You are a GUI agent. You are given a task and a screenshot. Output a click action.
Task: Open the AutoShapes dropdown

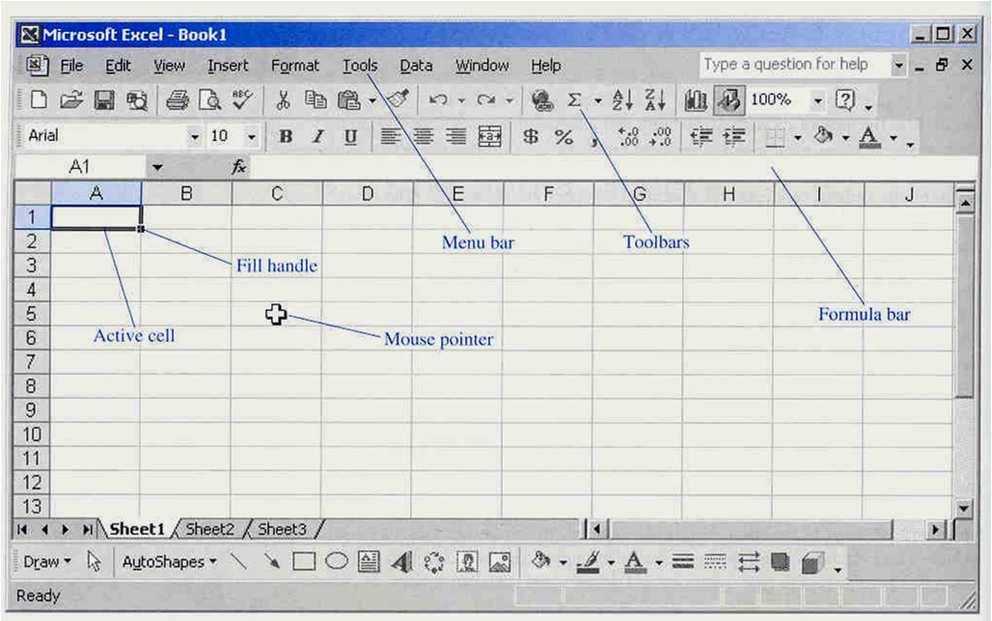[x=169, y=562]
